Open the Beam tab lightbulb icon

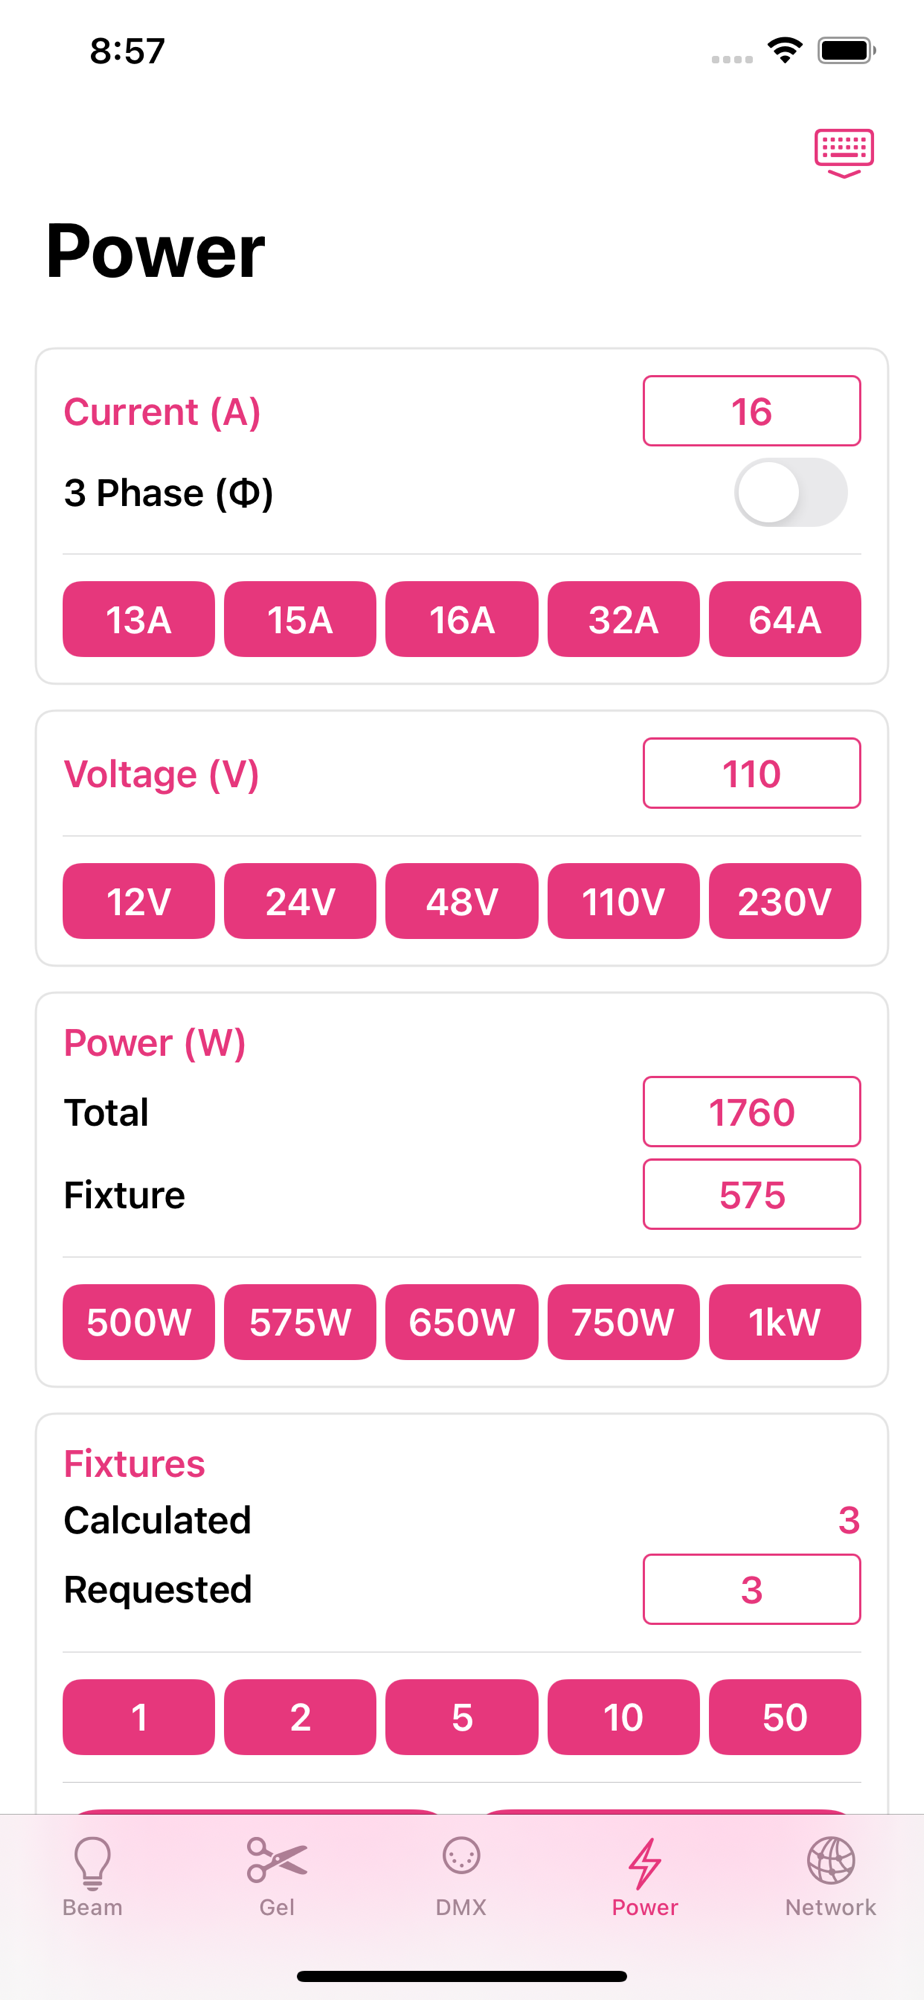(92, 1862)
